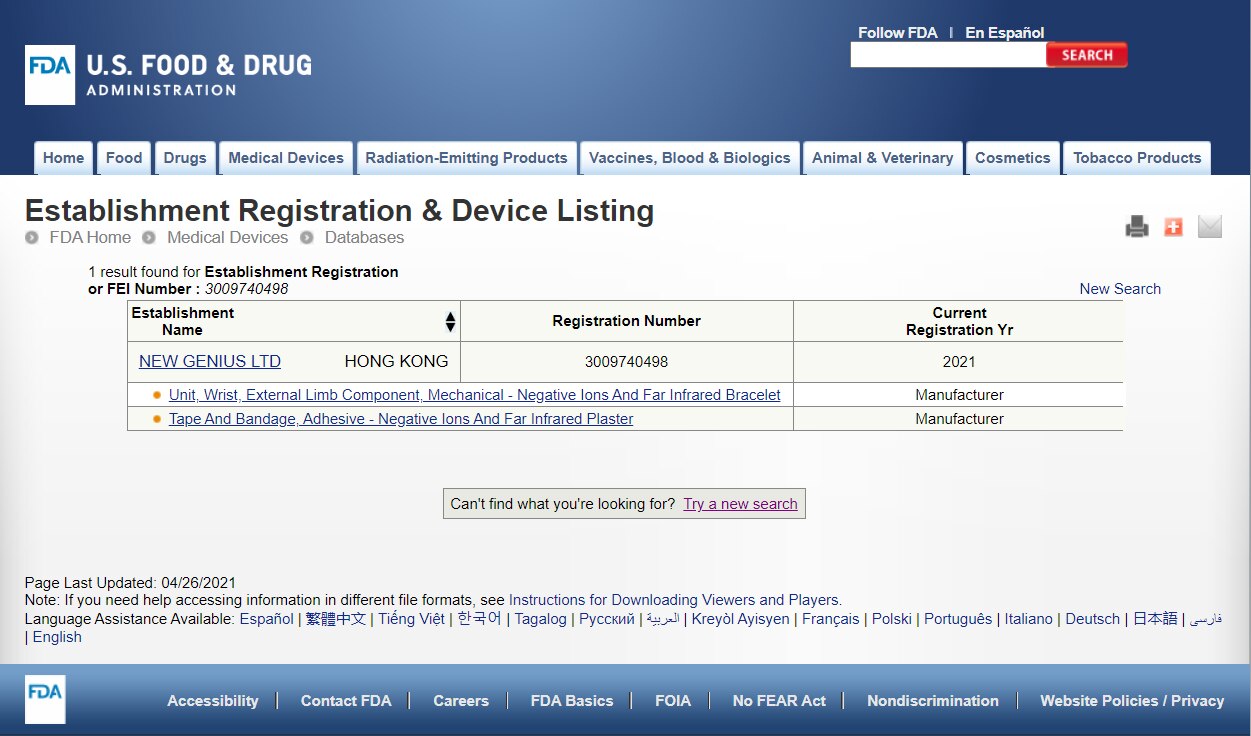Viewport: 1251px width, 736px height.
Task: Go to the Animal & Veterinary tab
Action: [x=882, y=158]
